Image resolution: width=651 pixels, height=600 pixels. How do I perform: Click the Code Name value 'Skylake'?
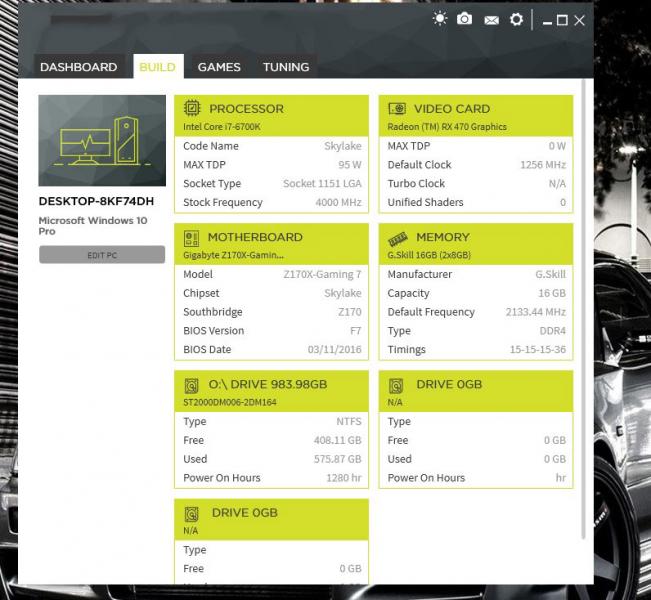pos(343,146)
